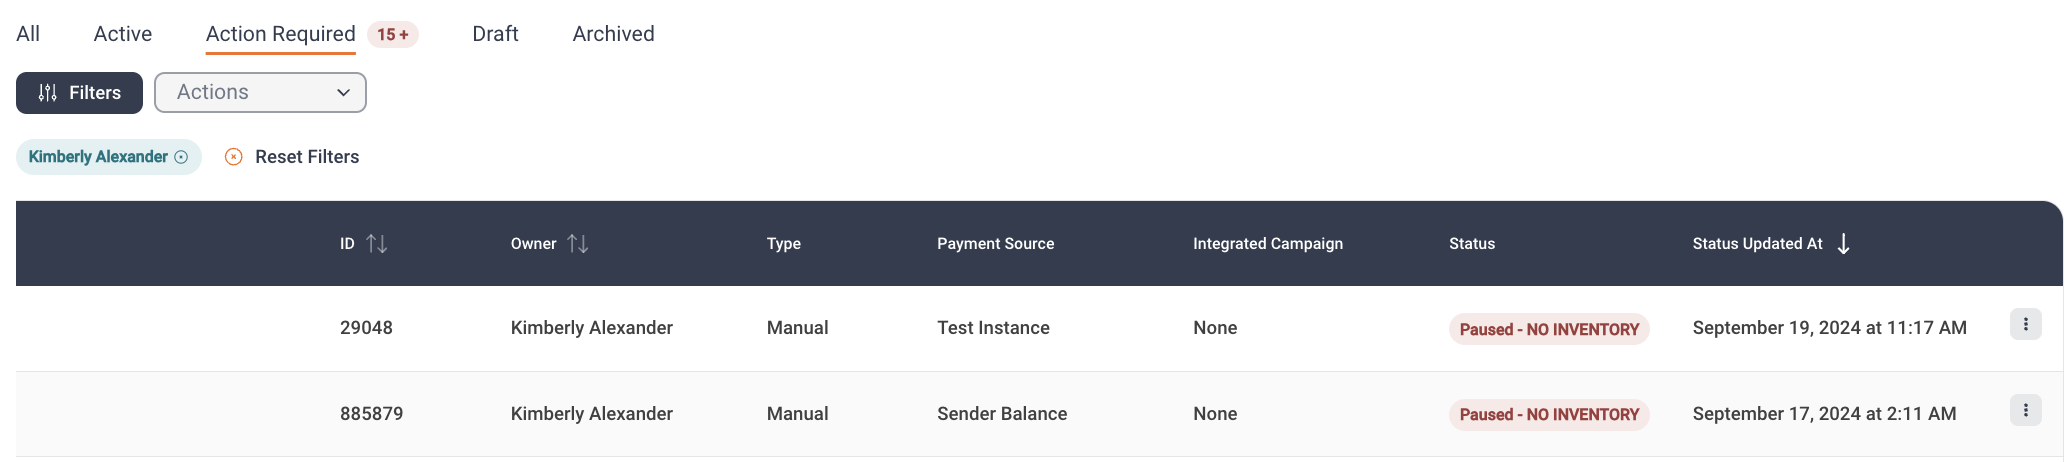Click the Filters button
Screen dimensions: 2072x462
coord(79,93)
